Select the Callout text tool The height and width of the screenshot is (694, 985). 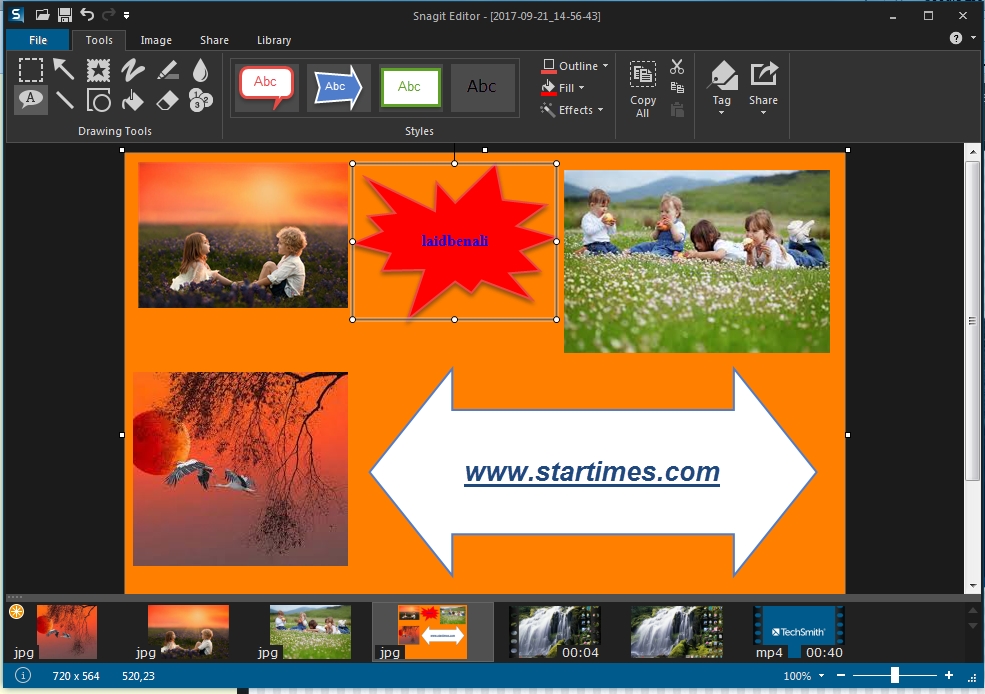tap(31, 99)
